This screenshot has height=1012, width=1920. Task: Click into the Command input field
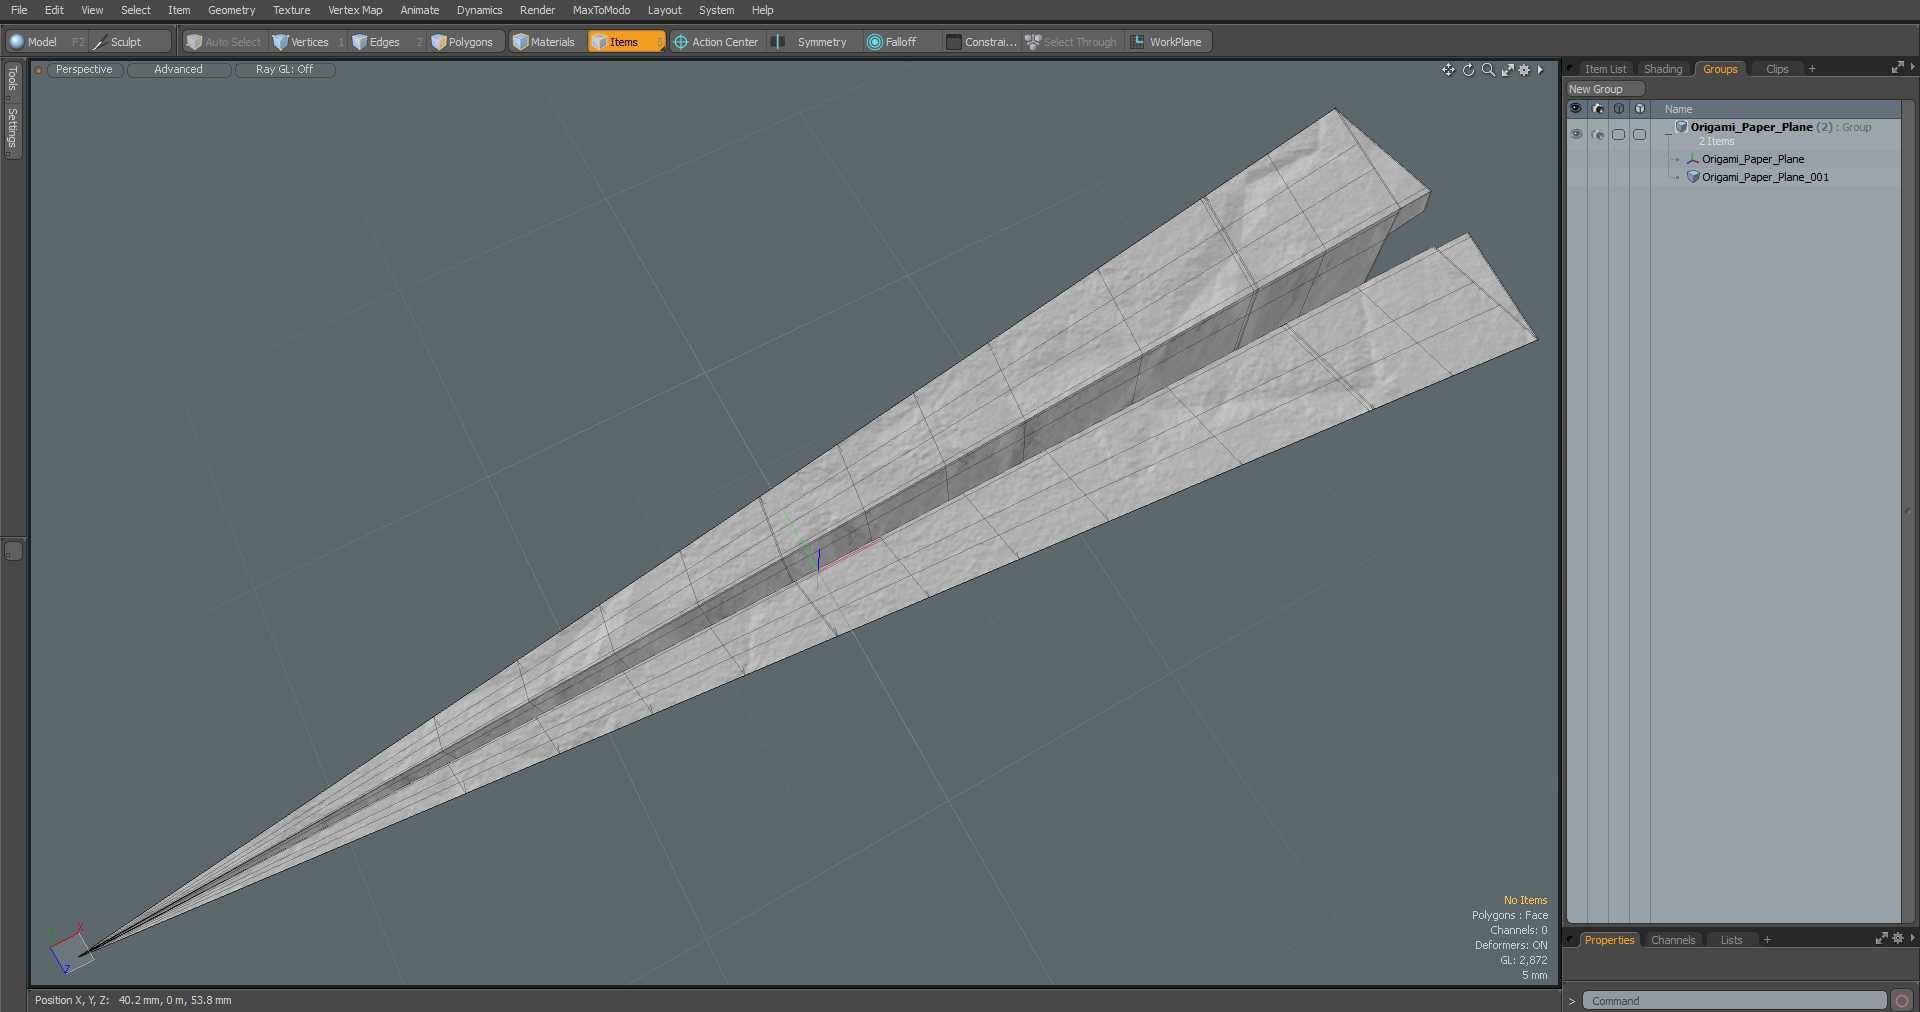click(1734, 1001)
